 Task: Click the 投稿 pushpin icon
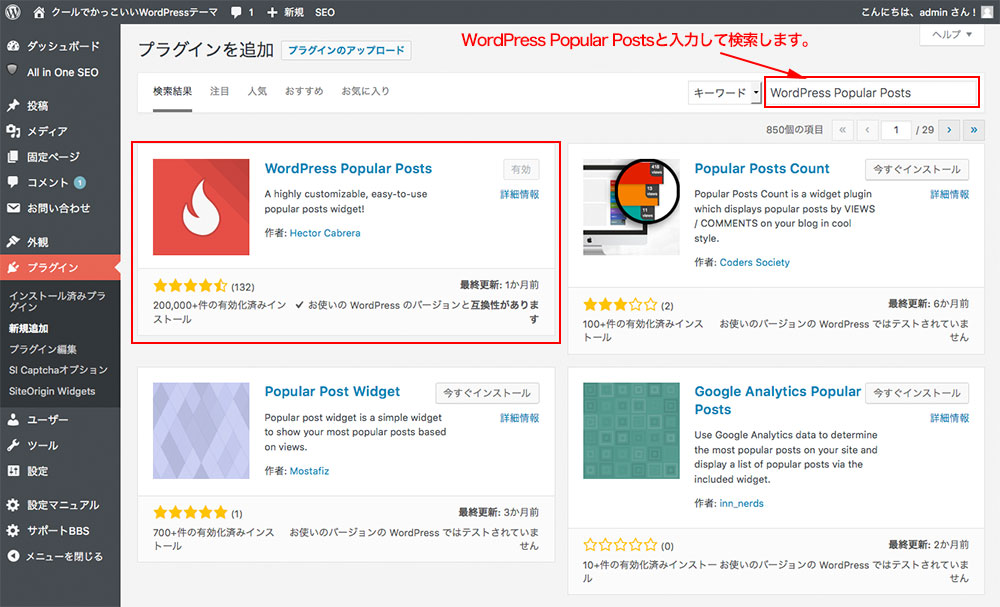point(13,105)
